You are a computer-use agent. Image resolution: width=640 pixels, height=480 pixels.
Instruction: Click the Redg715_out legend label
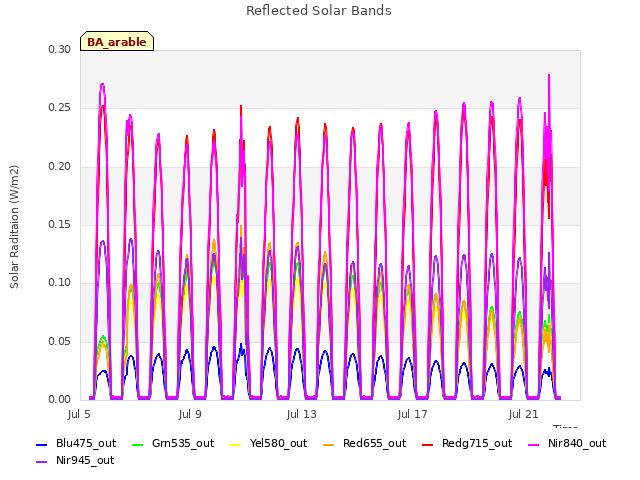(477, 443)
